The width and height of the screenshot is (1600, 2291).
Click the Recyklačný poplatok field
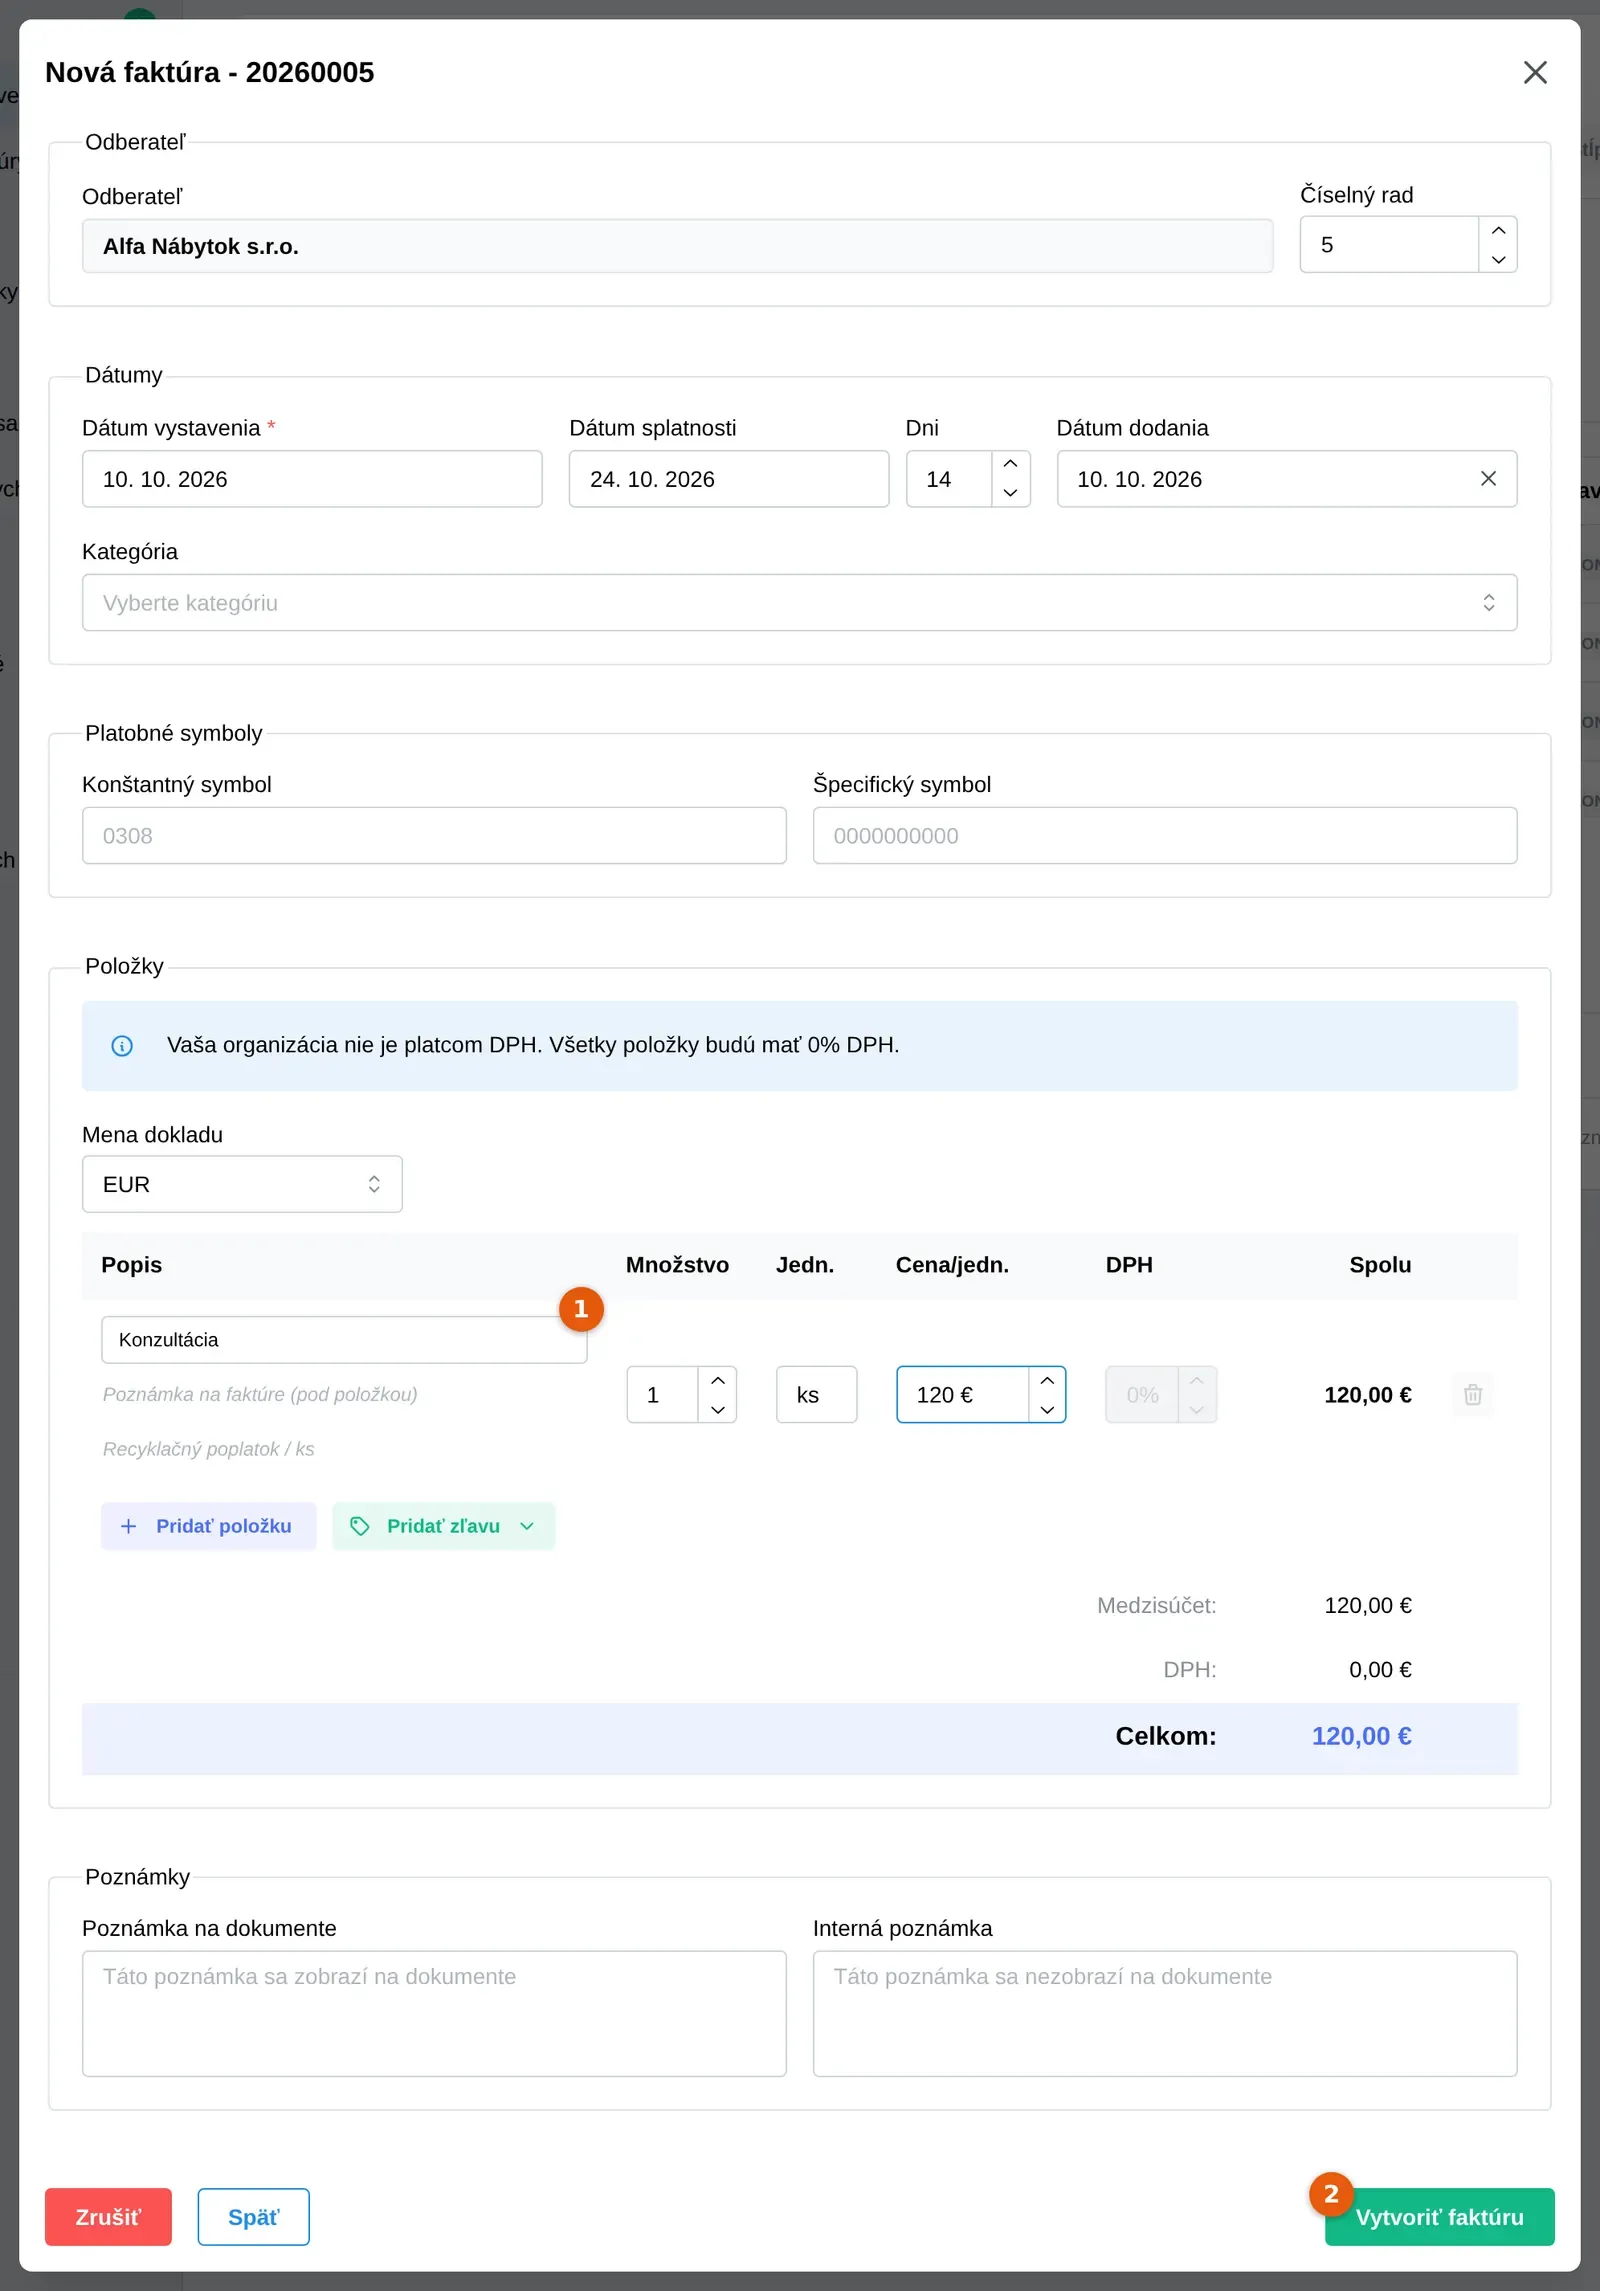pyautogui.click(x=343, y=1449)
